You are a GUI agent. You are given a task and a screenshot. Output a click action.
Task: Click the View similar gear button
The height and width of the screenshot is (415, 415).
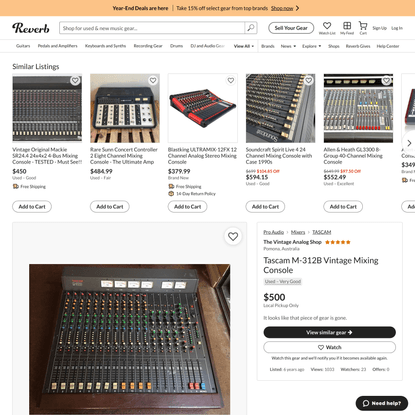click(329, 332)
